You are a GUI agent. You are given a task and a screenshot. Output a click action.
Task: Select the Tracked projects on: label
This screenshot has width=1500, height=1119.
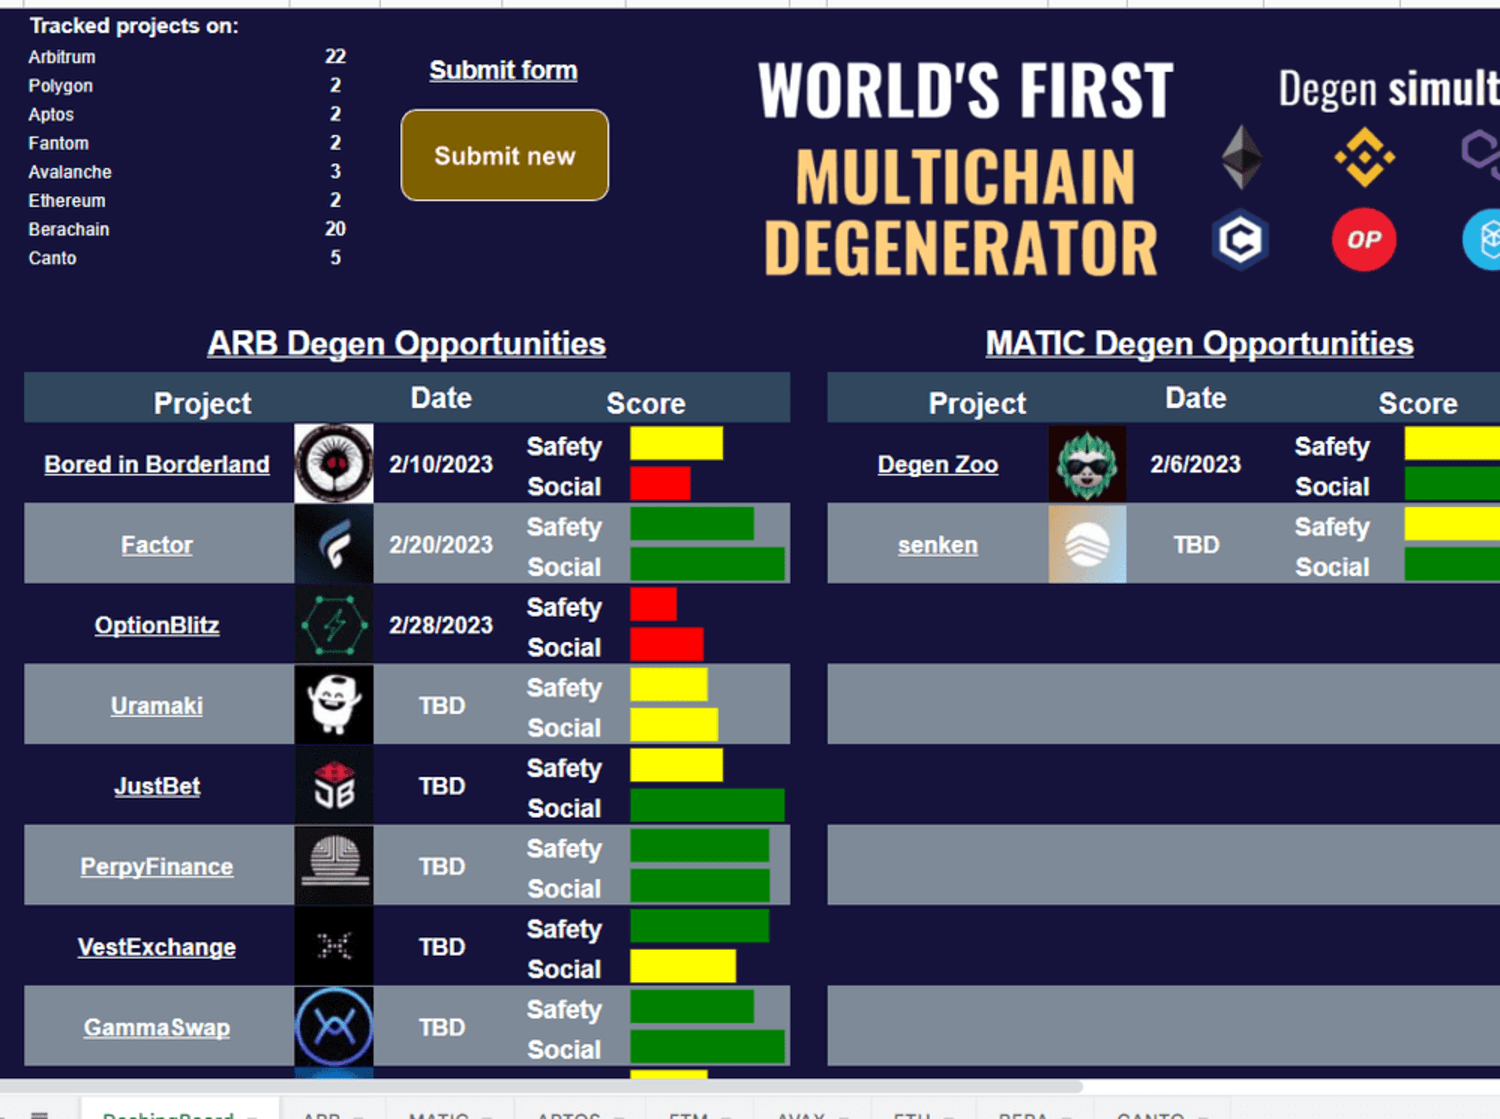134,26
